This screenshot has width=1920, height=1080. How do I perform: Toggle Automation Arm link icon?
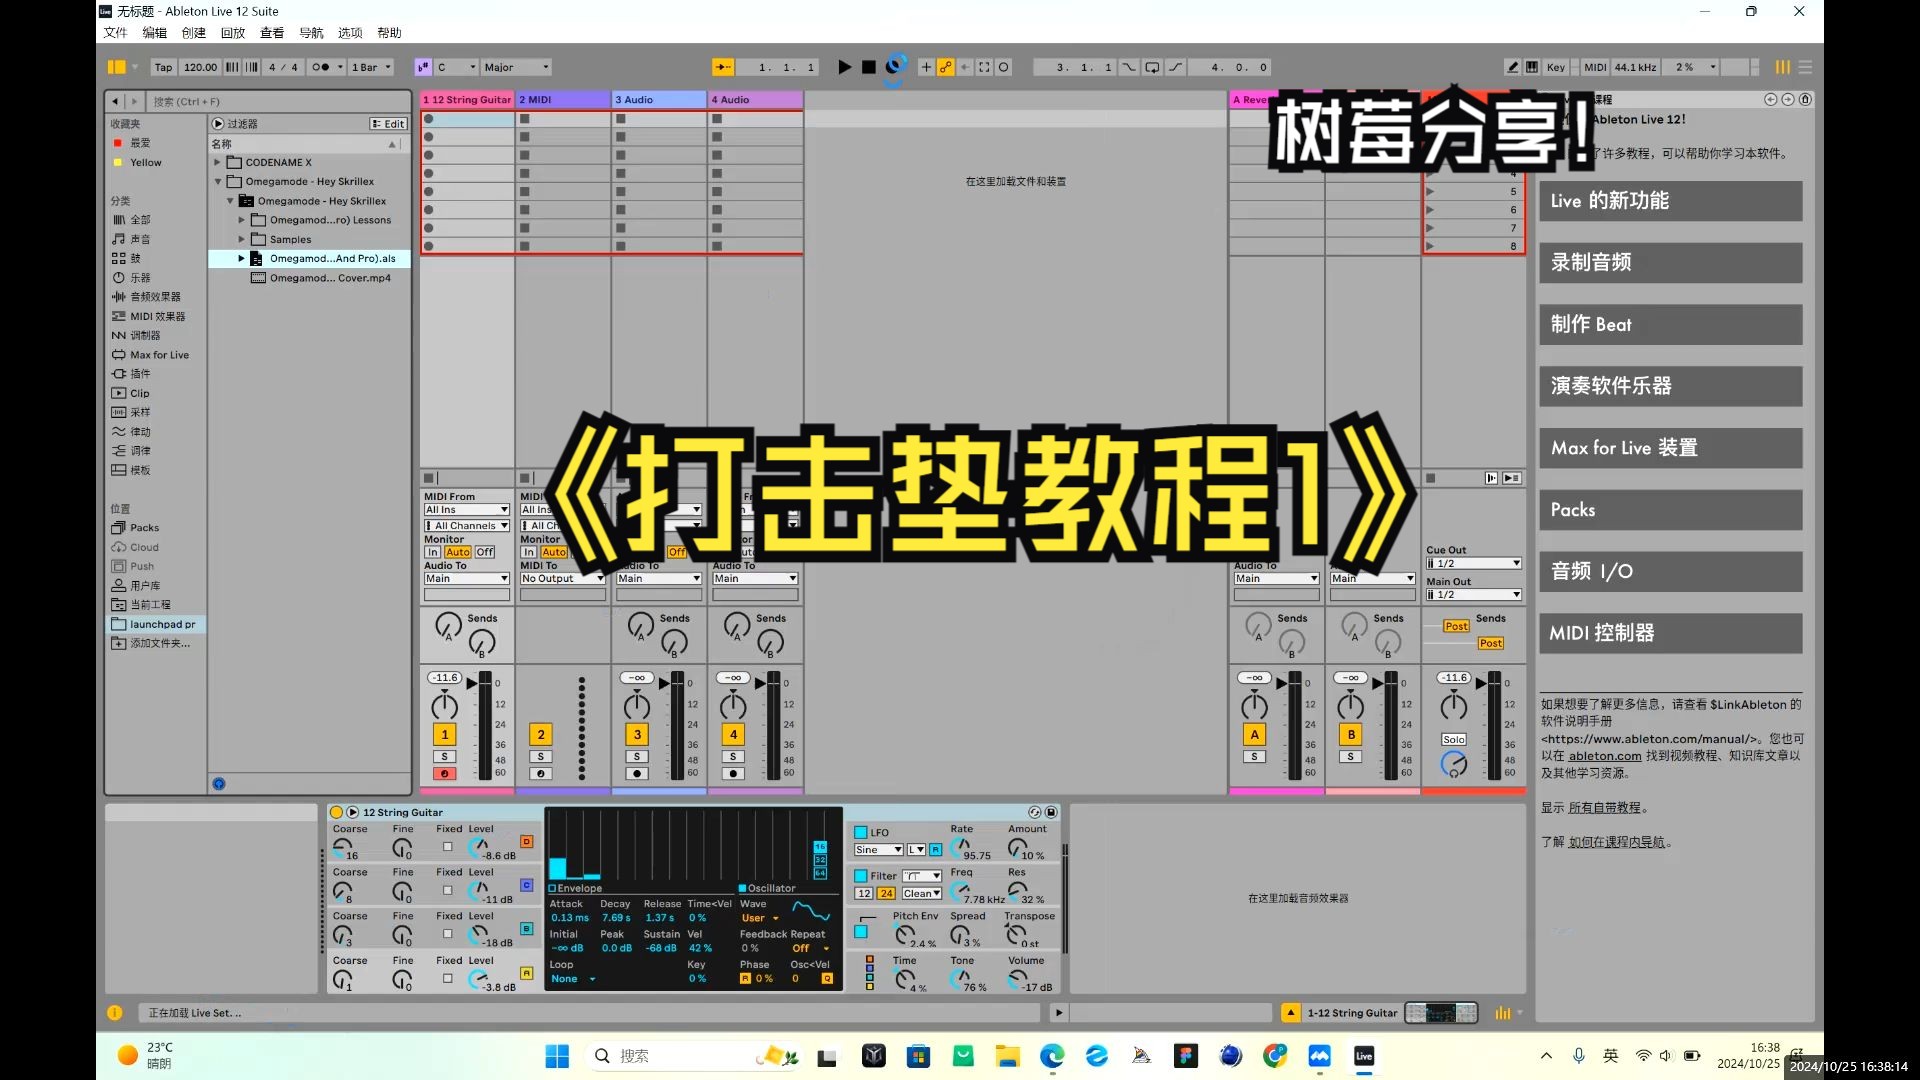[x=945, y=67]
